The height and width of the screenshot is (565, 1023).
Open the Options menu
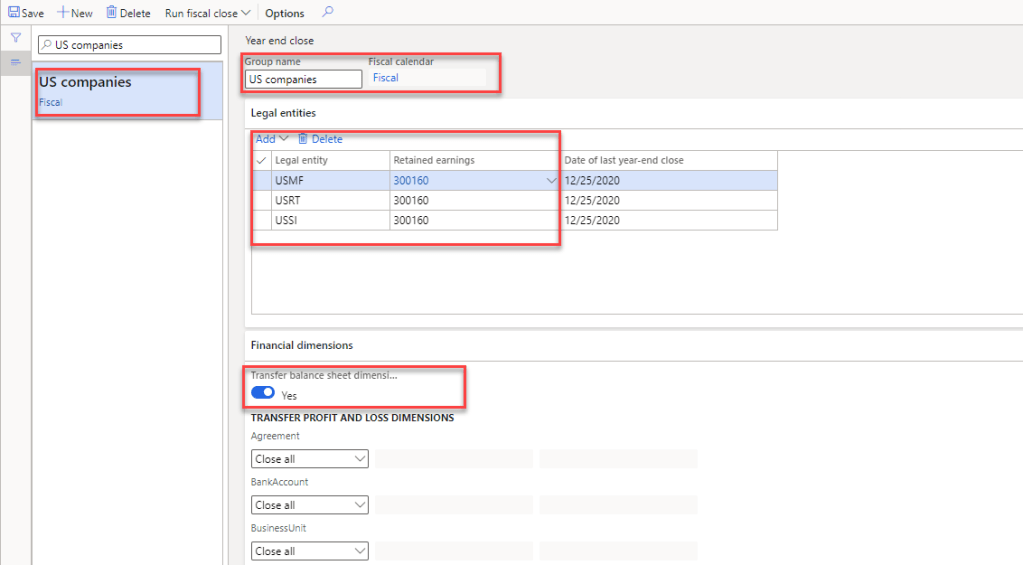pyautogui.click(x=285, y=13)
